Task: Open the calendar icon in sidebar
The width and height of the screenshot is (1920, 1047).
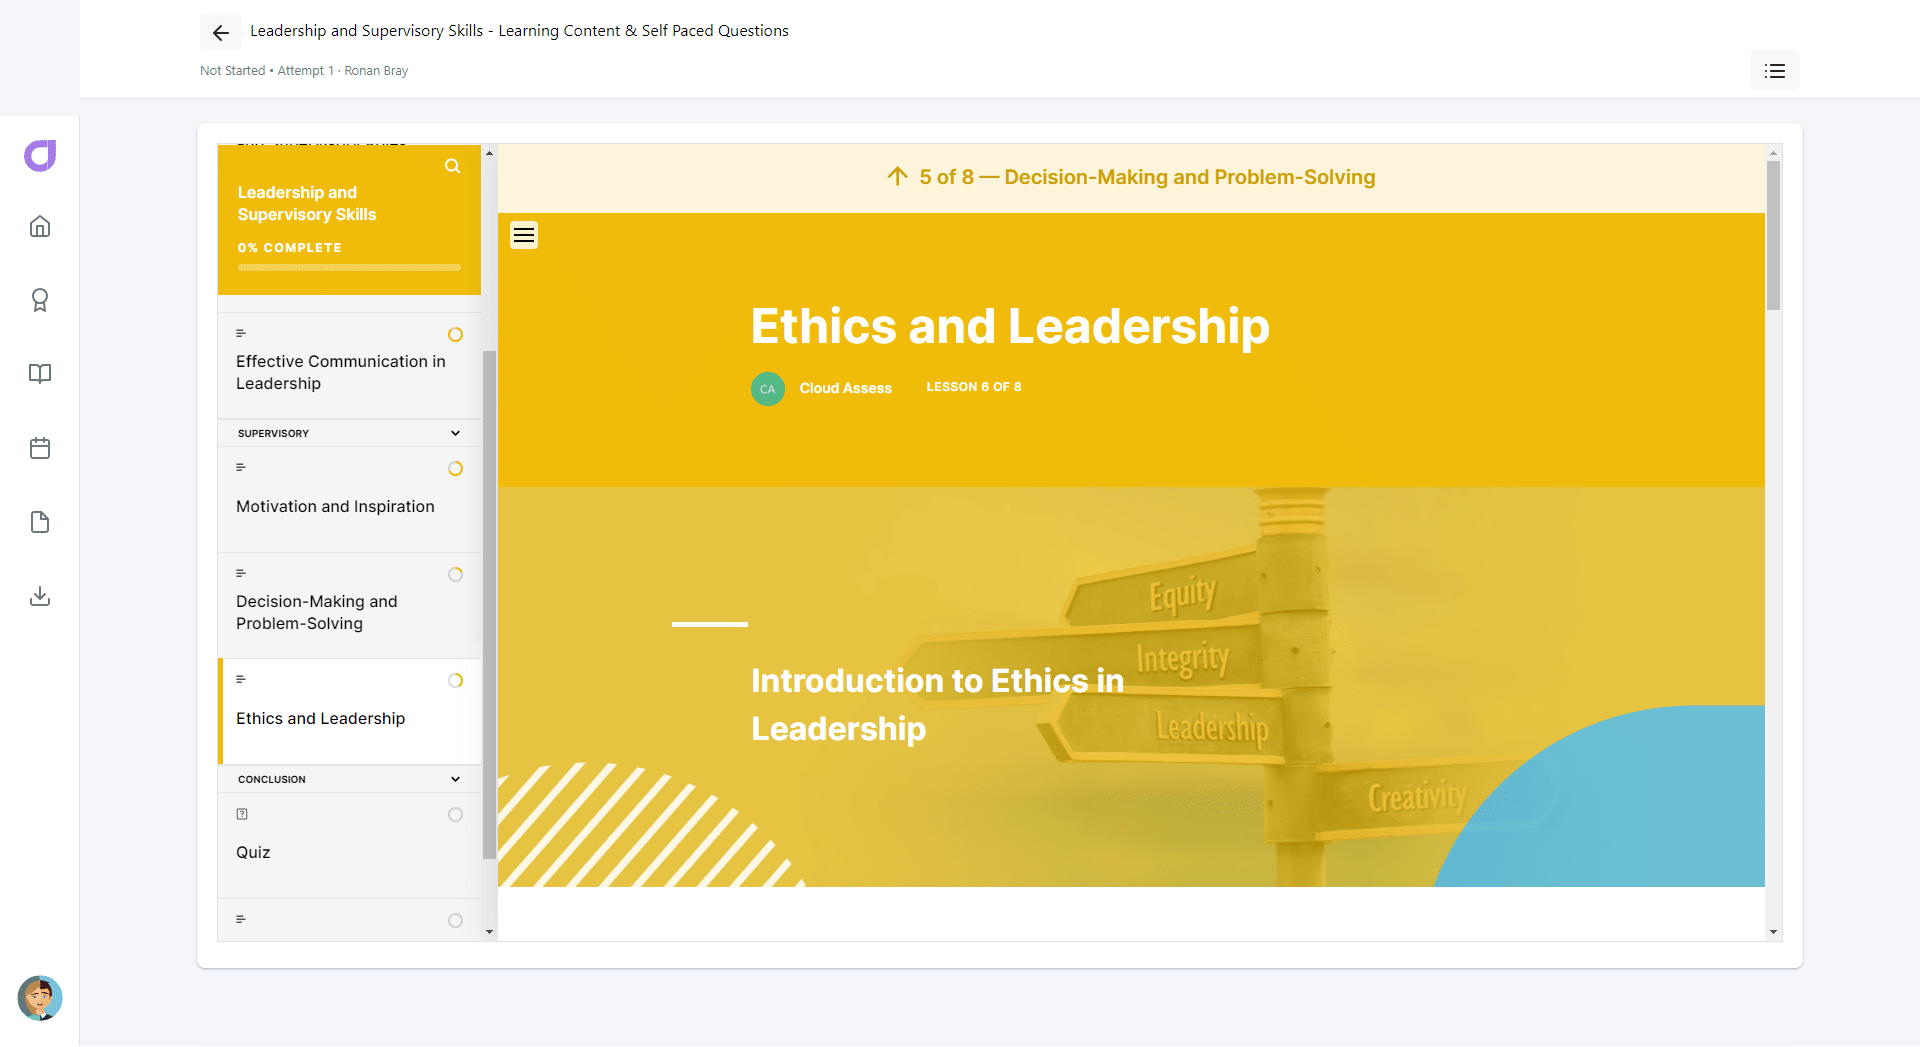Action: [x=40, y=448]
